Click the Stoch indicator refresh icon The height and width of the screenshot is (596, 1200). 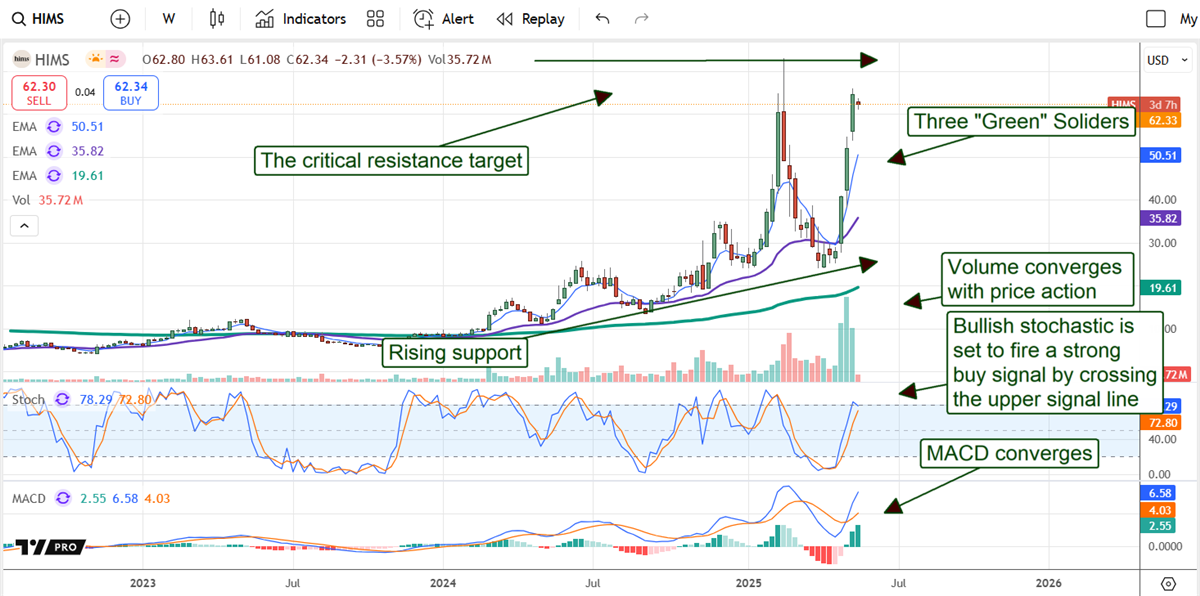click(x=63, y=400)
